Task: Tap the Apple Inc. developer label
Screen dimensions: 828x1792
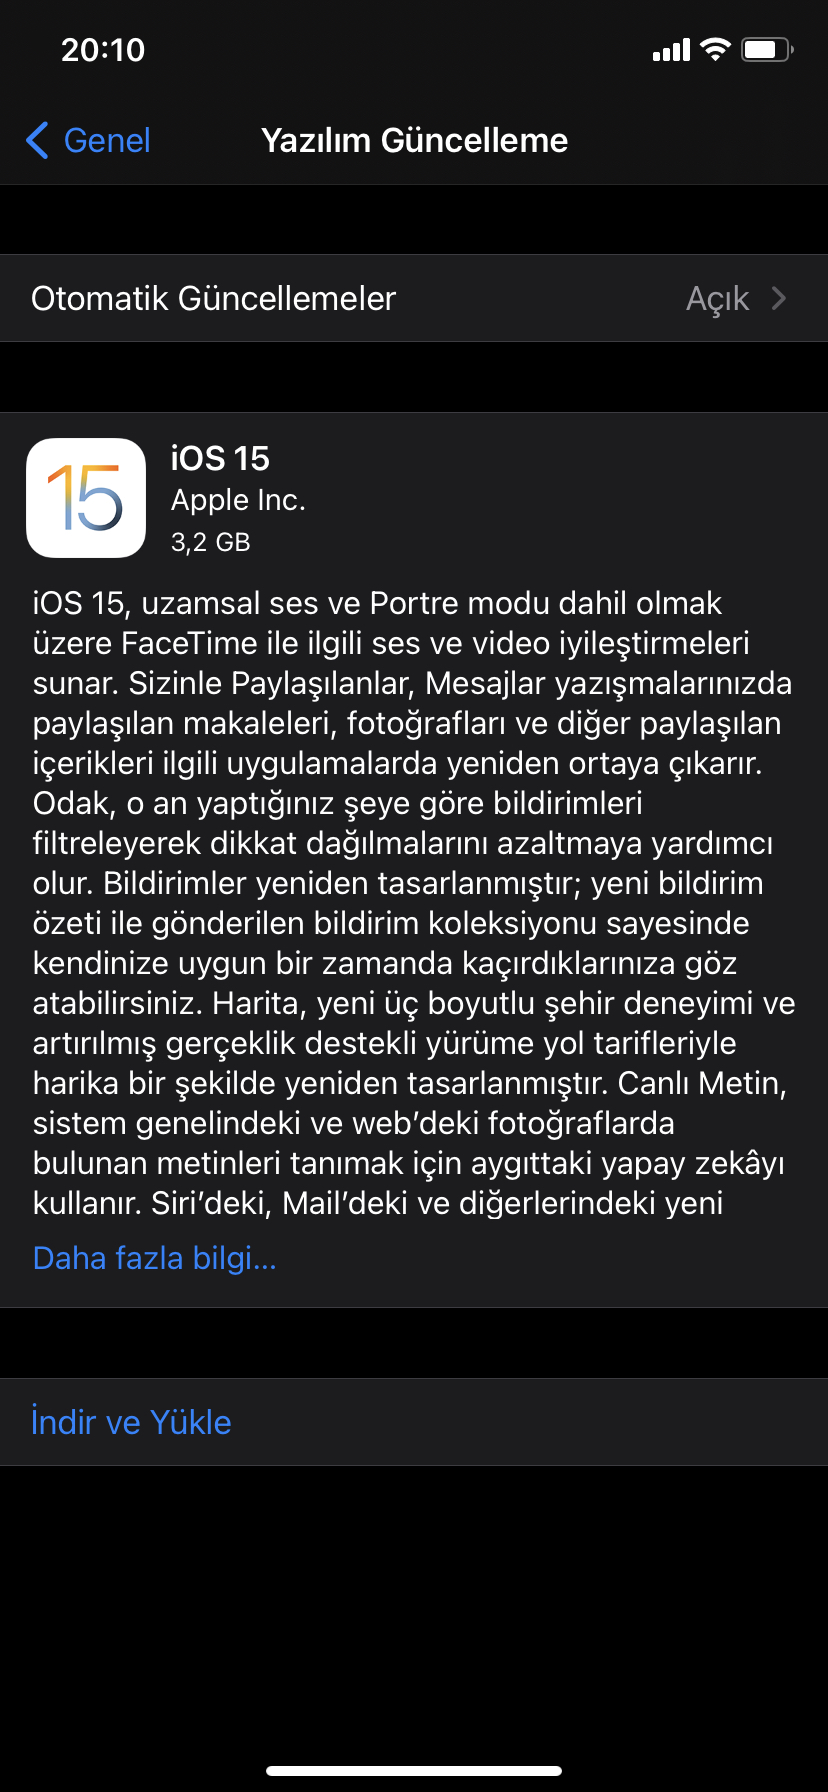Action: (238, 500)
